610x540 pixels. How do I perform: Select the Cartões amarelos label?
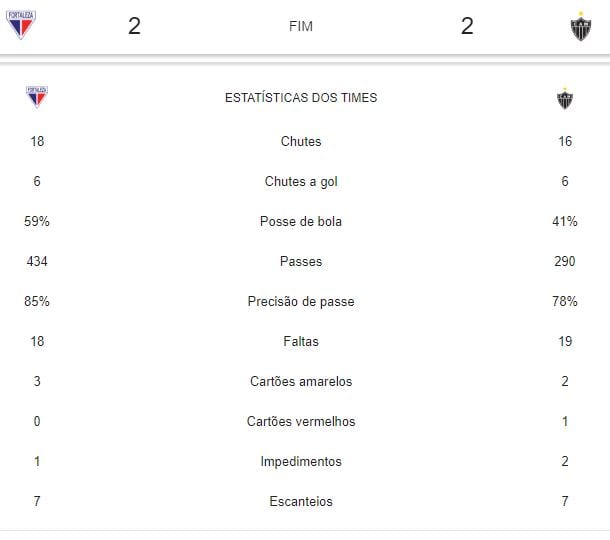(301, 382)
